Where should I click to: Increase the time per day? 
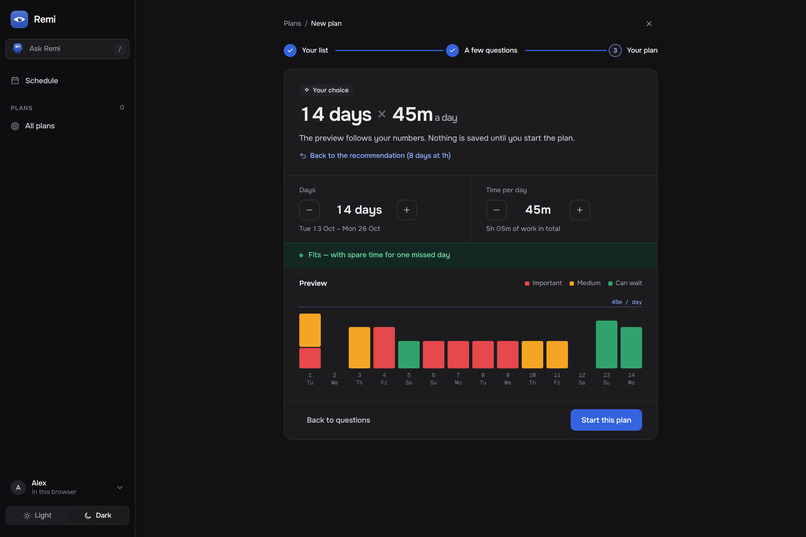(580, 210)
